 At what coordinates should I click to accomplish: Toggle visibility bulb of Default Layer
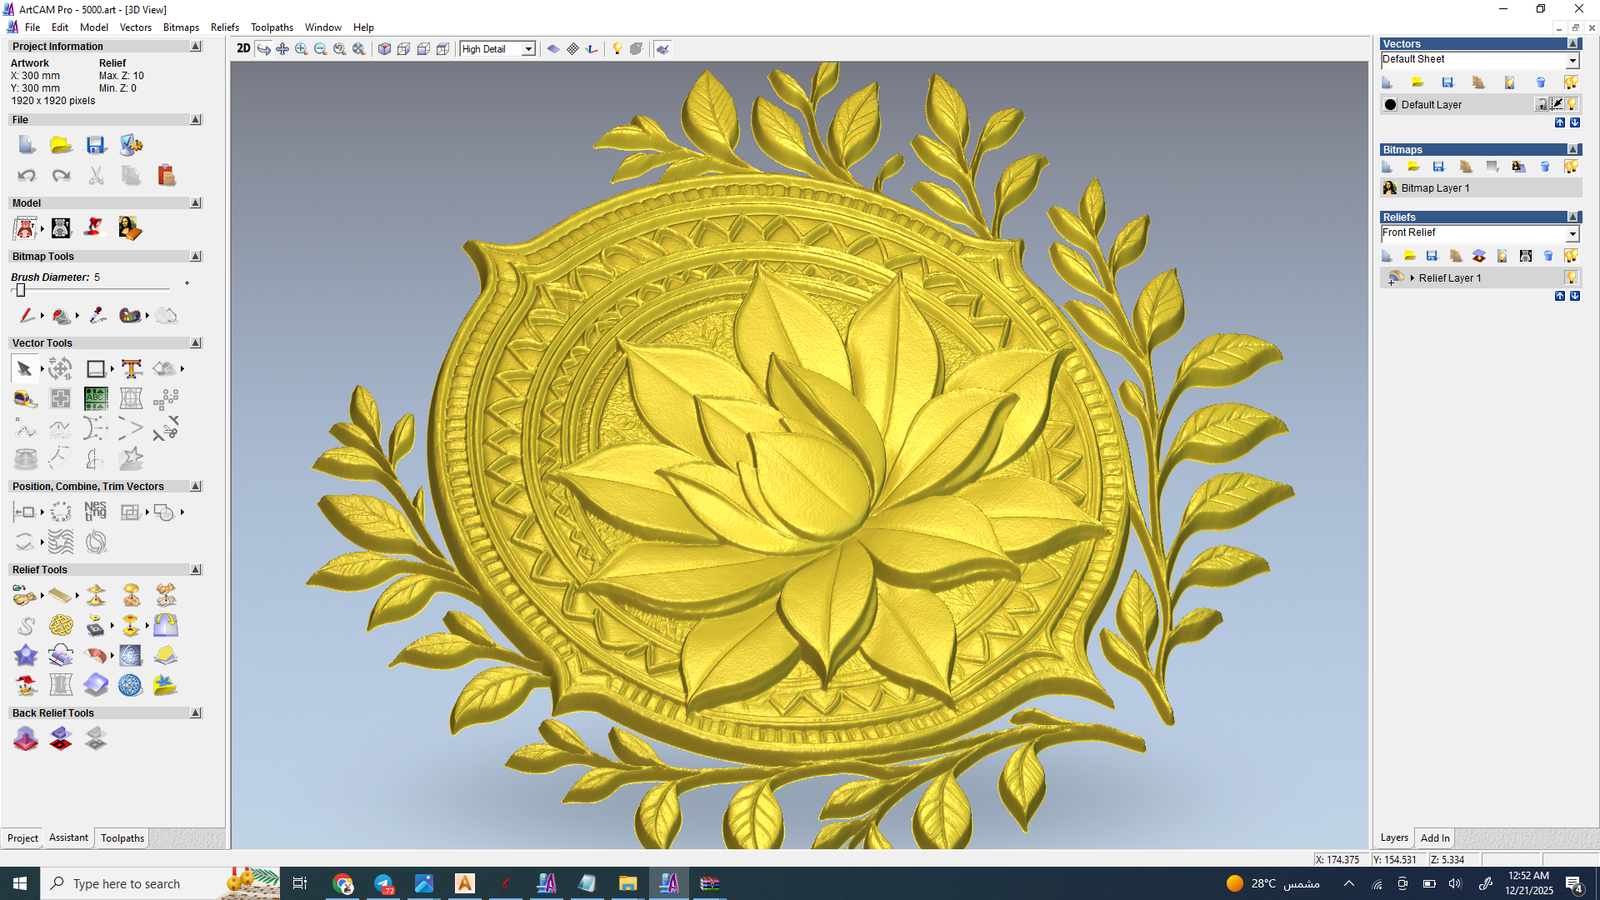(1572, 105)
